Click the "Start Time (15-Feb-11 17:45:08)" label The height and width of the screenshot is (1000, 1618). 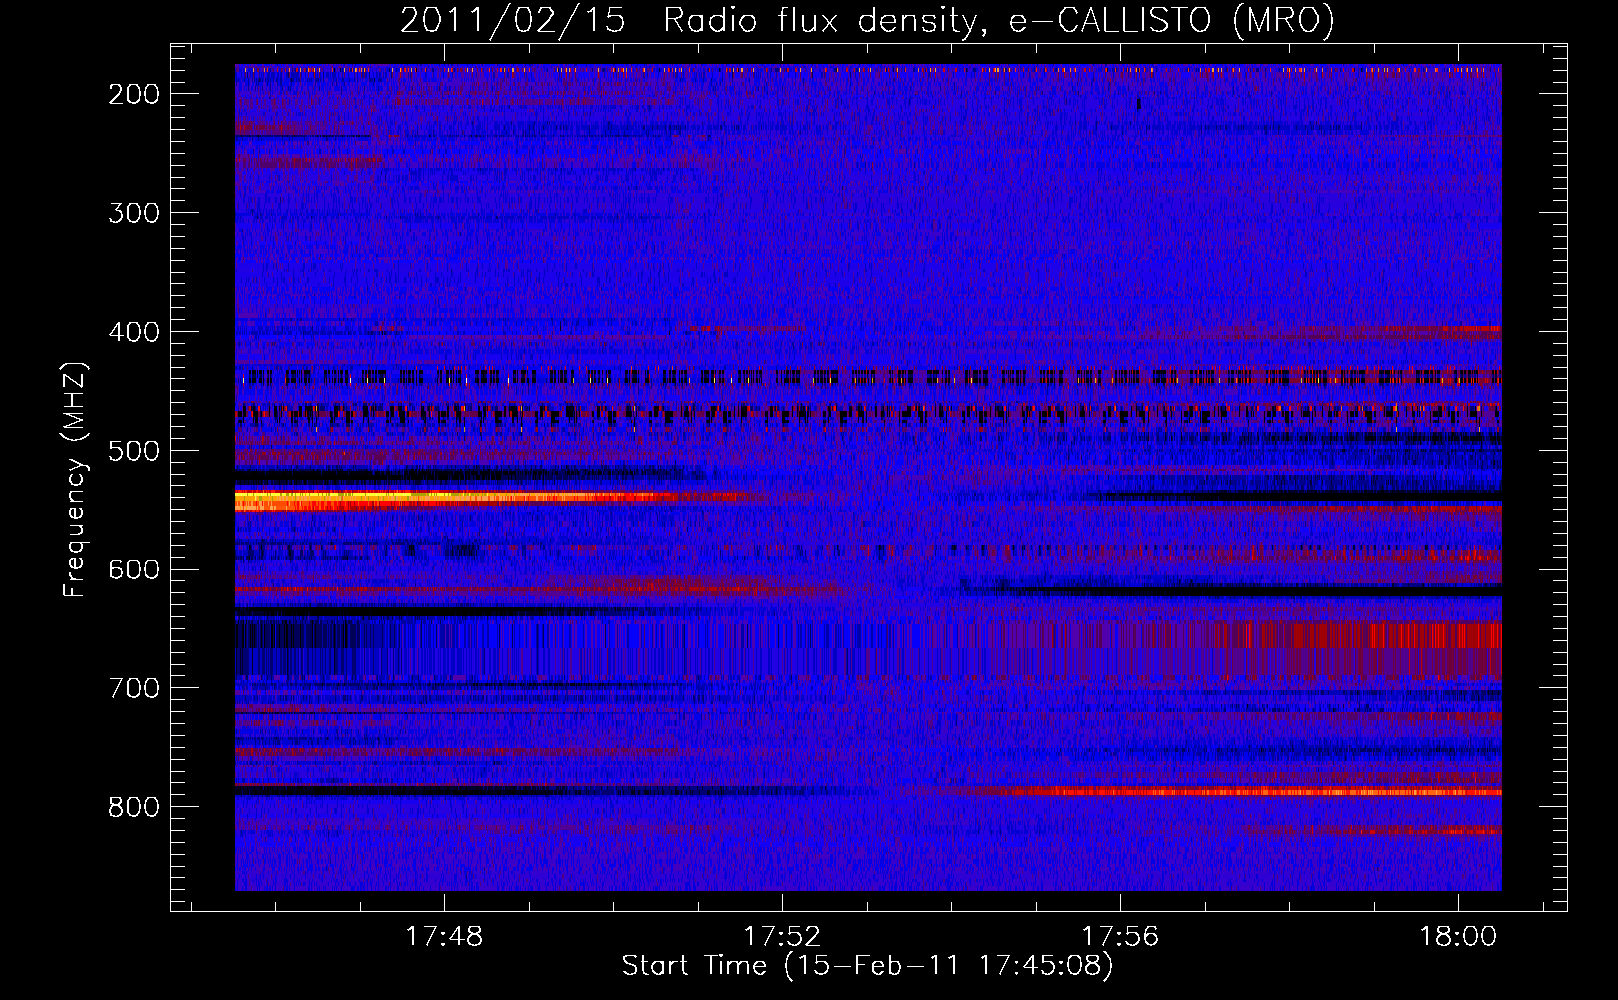click(867, 966)
